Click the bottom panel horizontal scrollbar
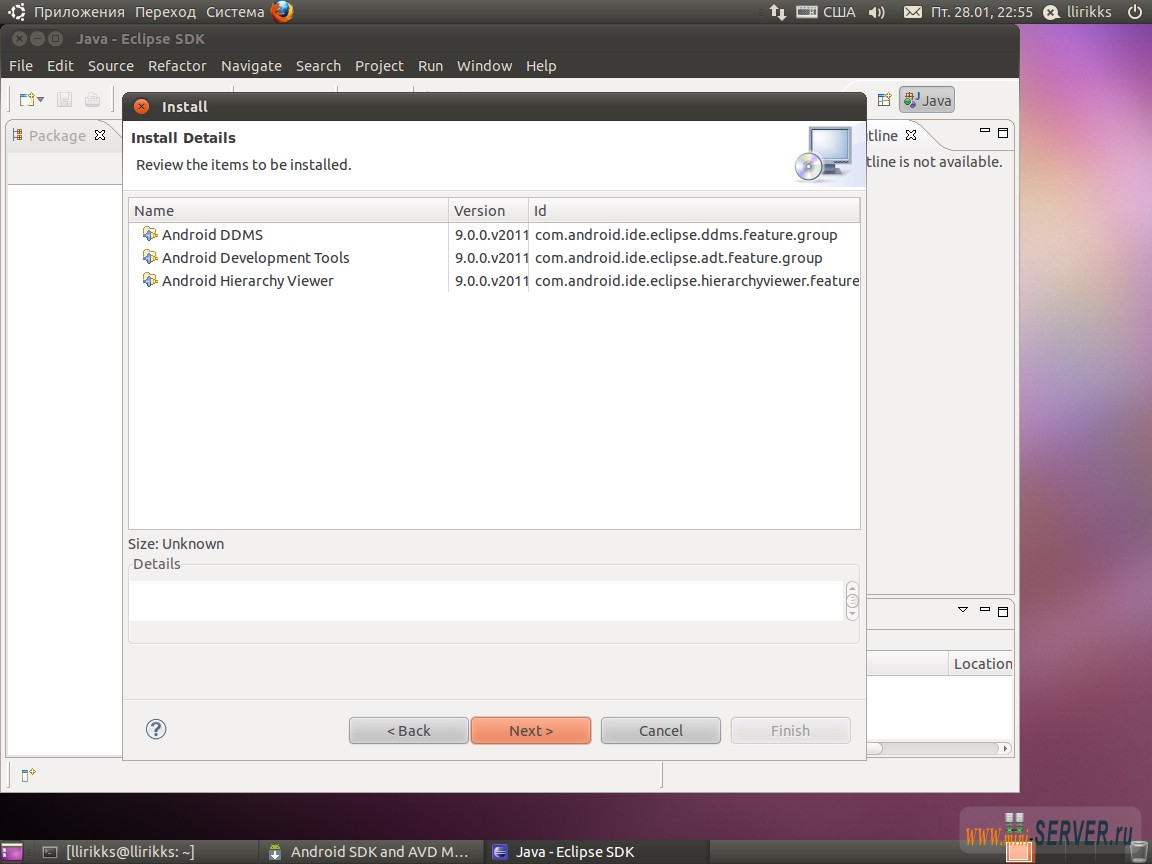This screenshot has height=864, width=1152. pyautogui.click(x=940, y=748)
